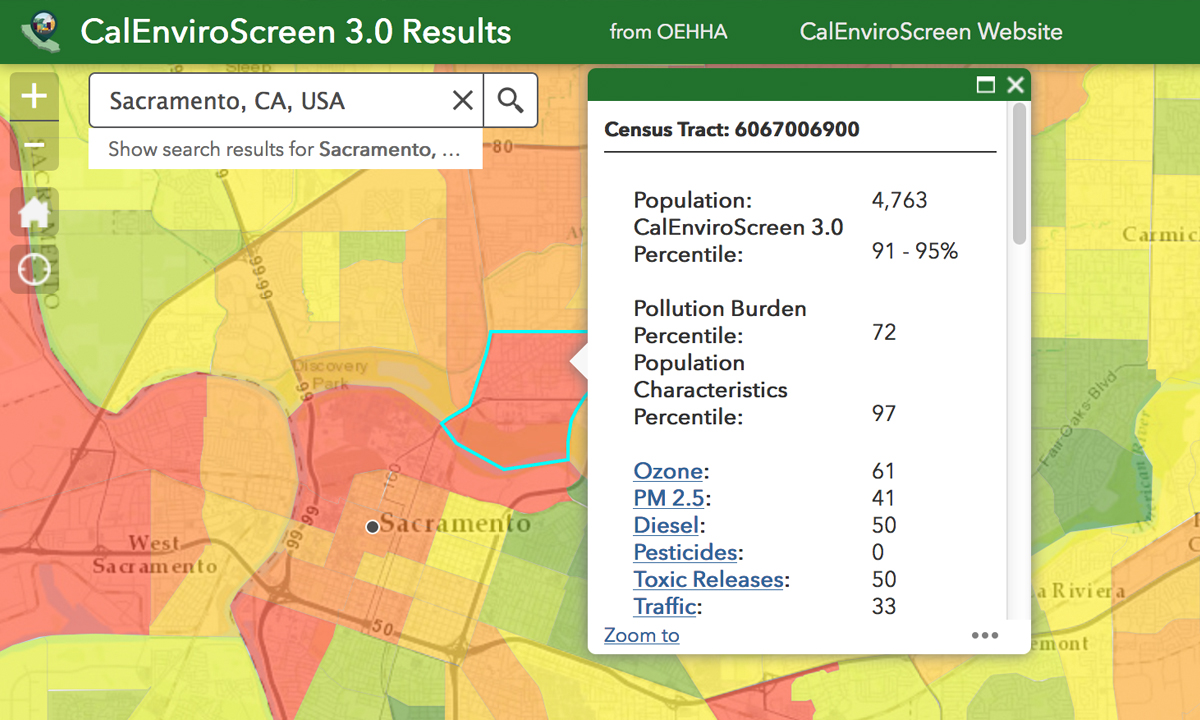Image resolution: width=1200 pixels, height=720 pixels.
Task: Click the search magnifier icon
Action: (x=510, y=100)
